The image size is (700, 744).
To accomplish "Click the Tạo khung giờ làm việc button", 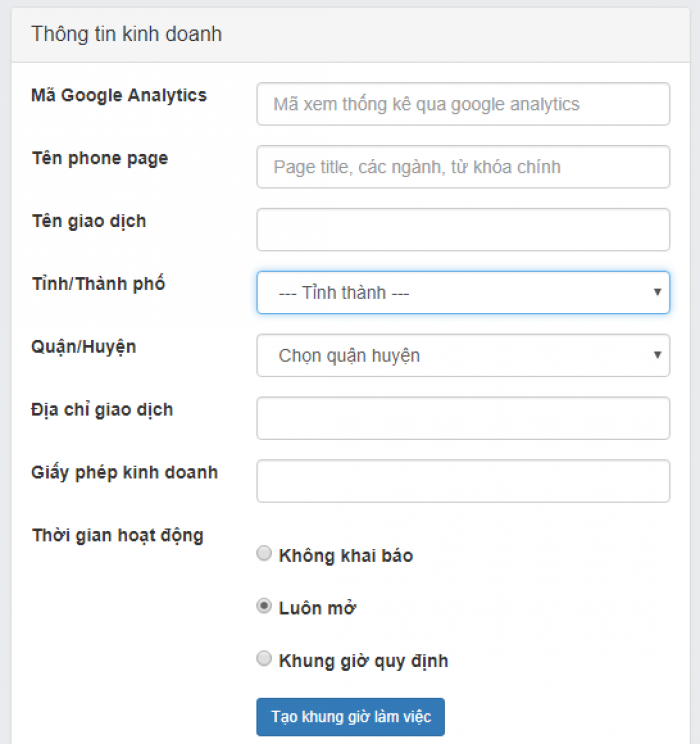I will (x=351, y=717).
